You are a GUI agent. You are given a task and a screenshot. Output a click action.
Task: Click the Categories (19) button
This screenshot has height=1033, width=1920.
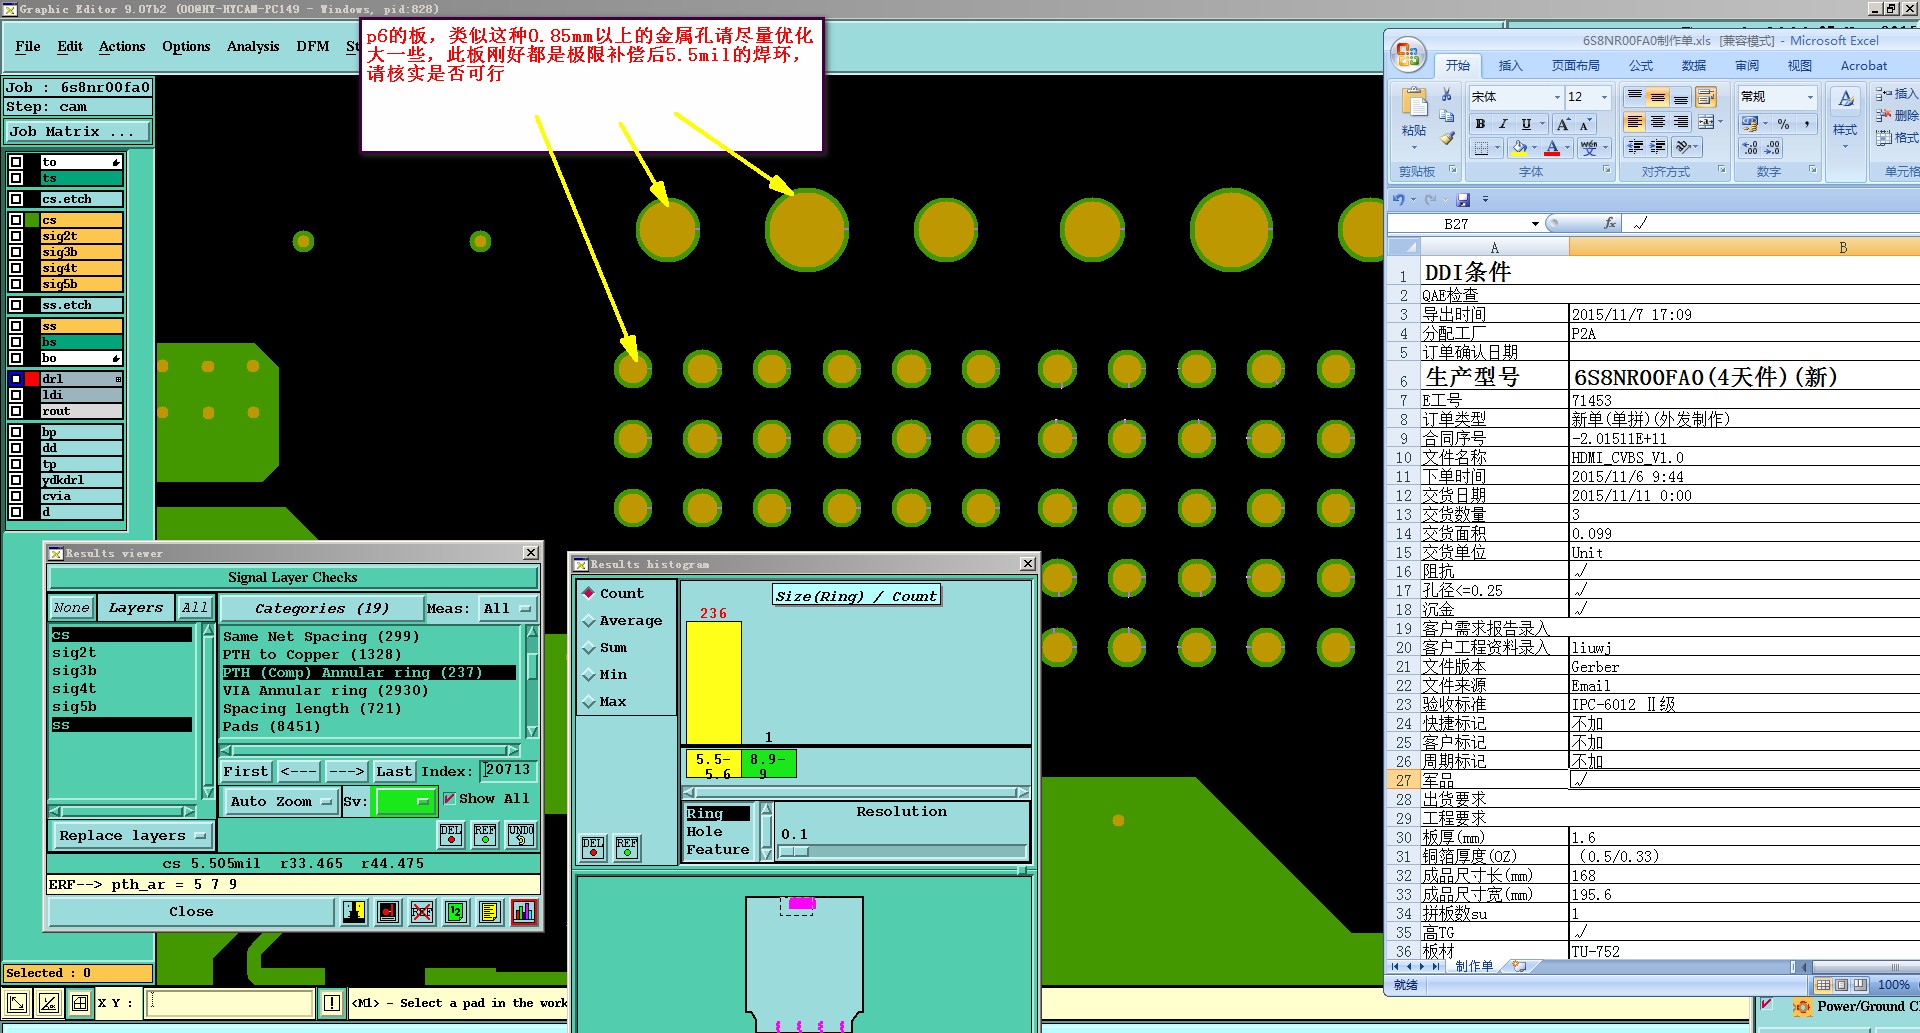pos(322,608)
